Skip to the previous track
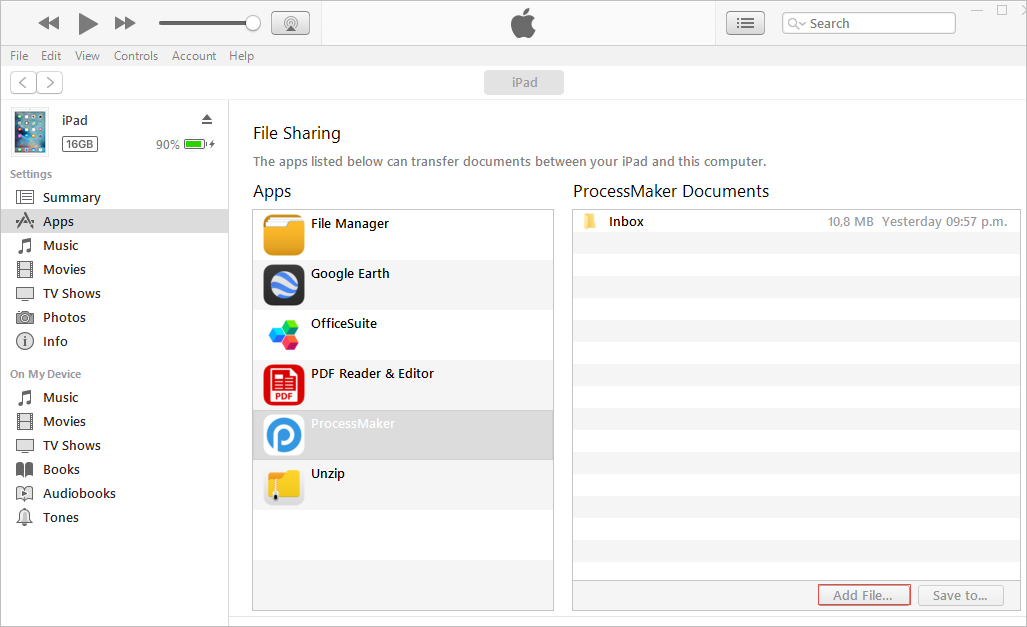The image size is (1027, 627). [48, 23]
